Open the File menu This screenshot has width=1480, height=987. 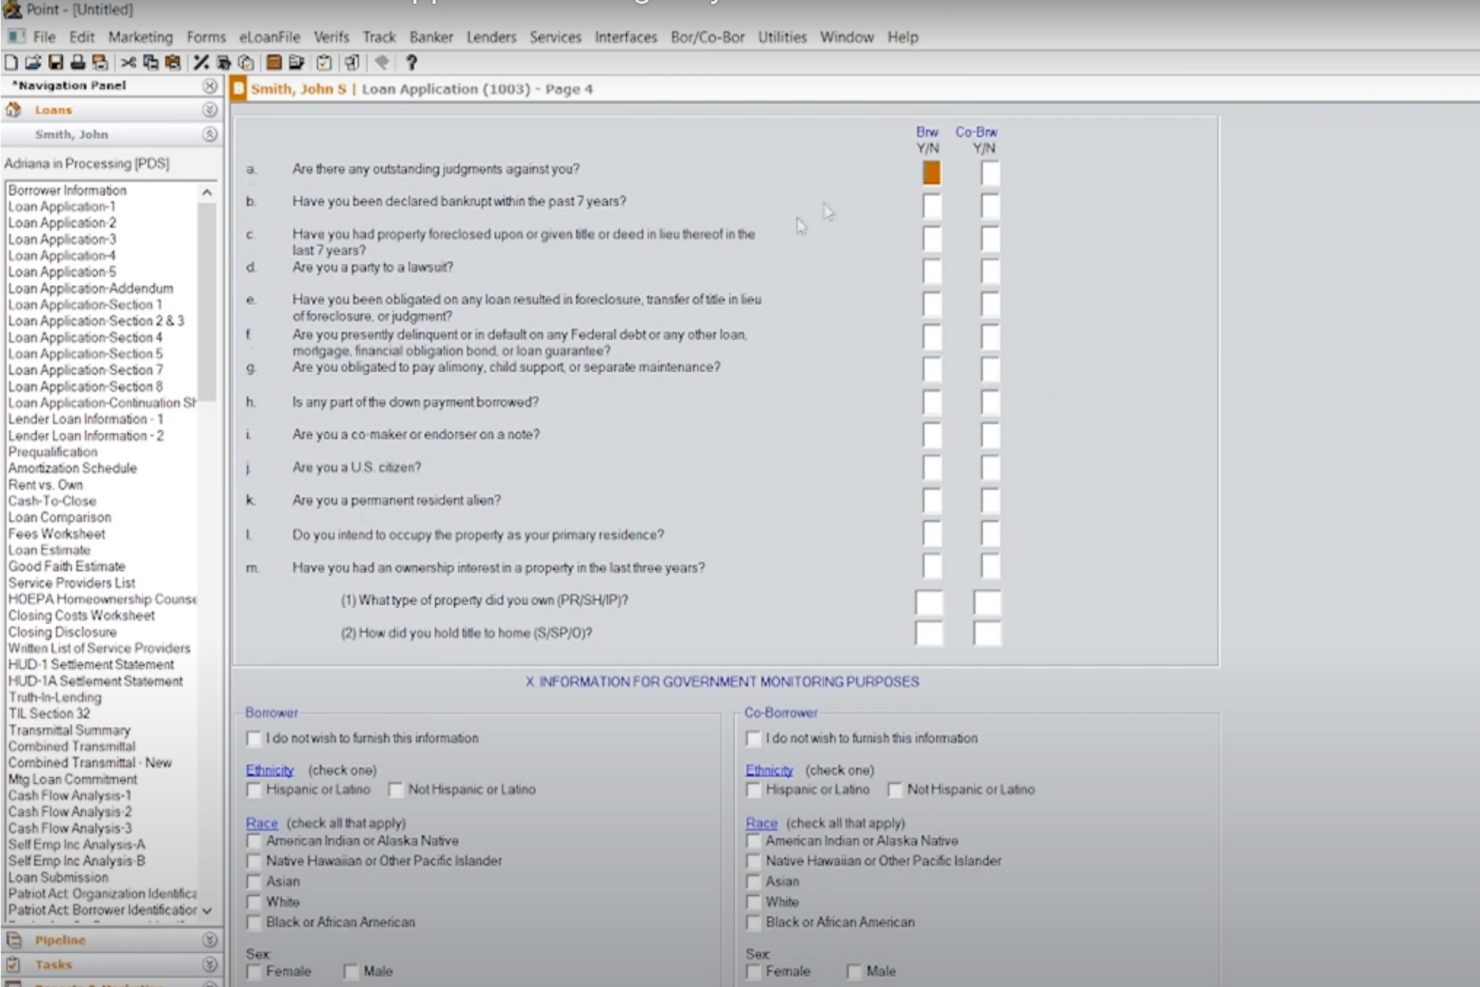(44, 37)
